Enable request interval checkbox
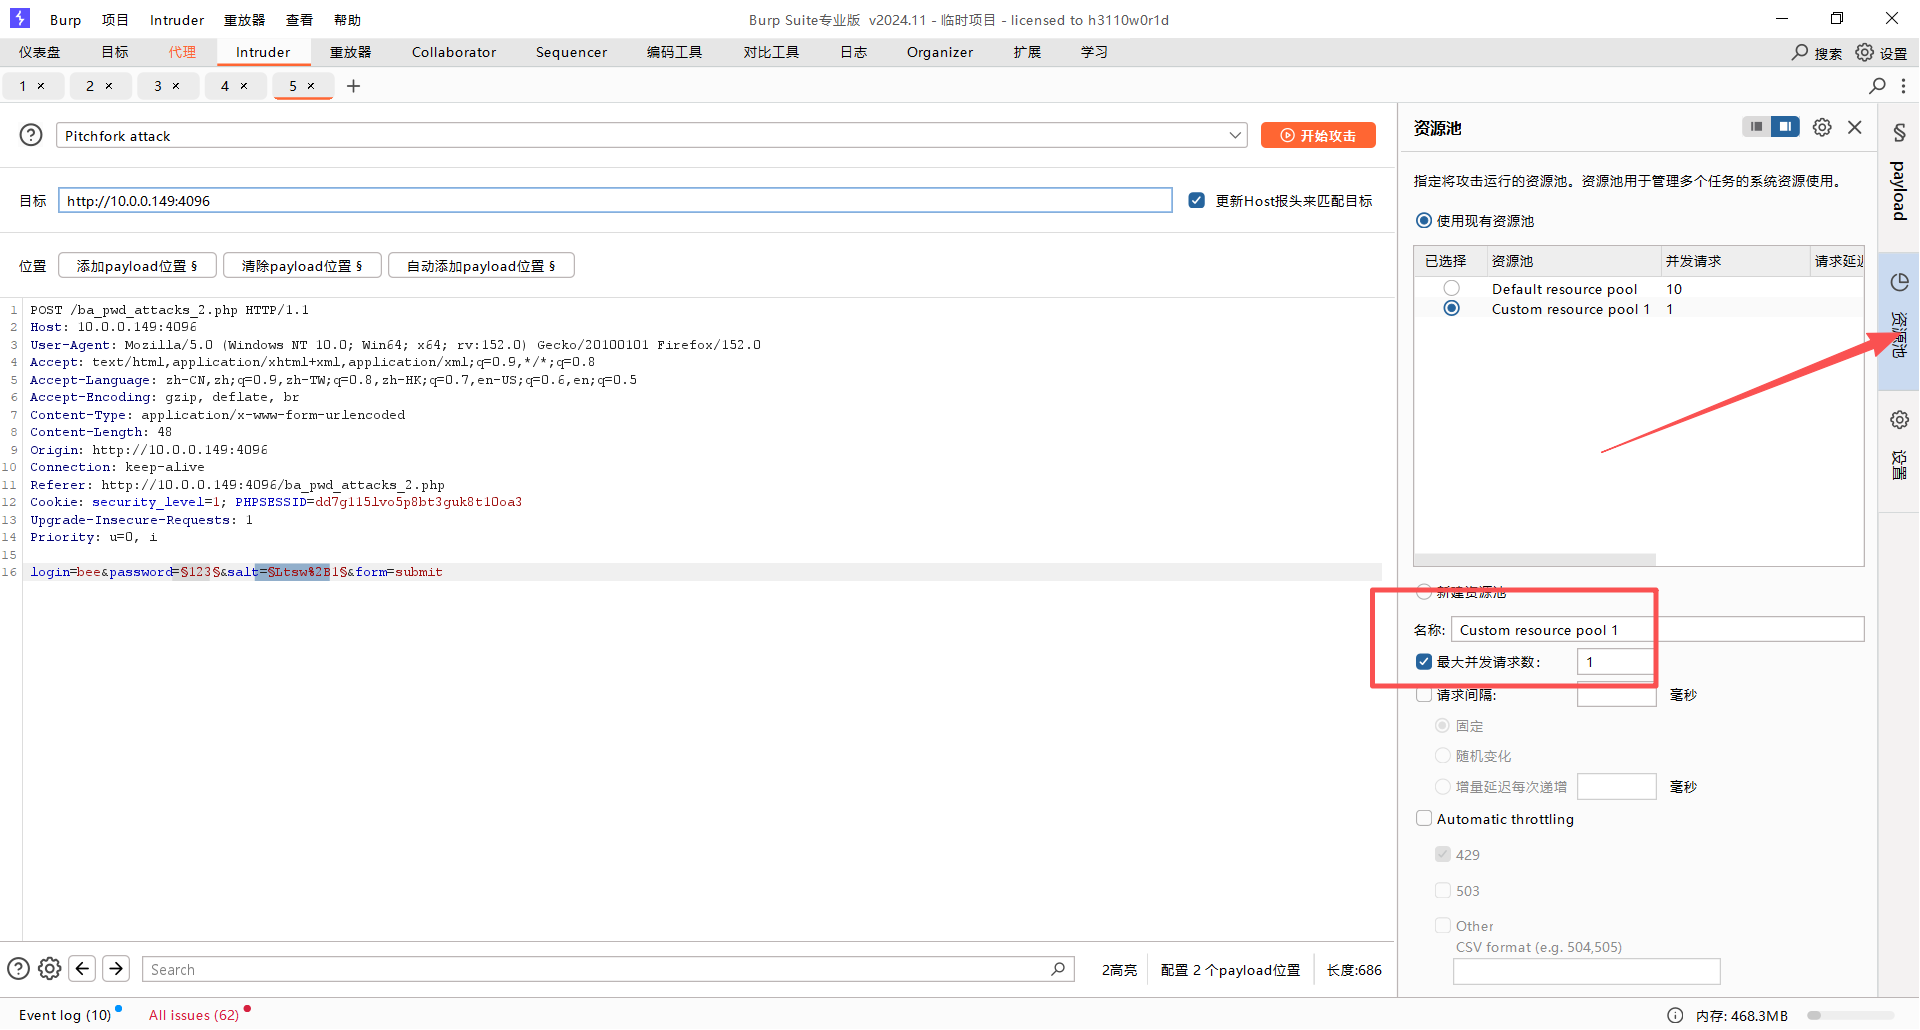This screenshot has height=1030, width=1920. [x=1424, y=695]
